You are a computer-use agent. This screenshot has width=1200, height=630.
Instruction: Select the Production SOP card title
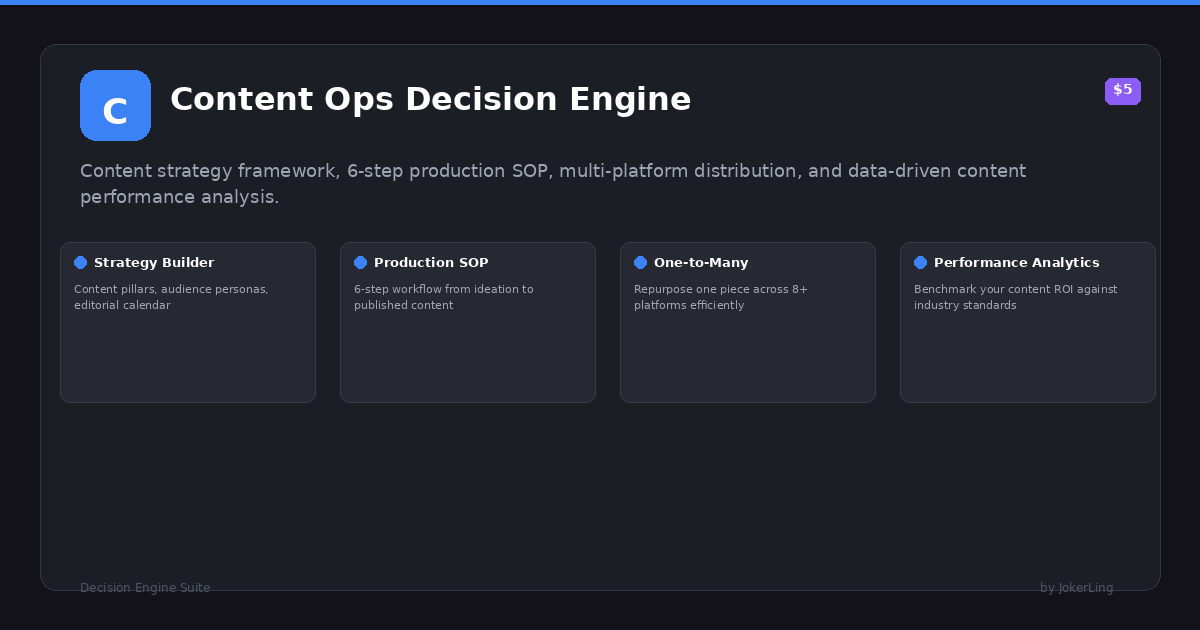(x=431, y=263)
